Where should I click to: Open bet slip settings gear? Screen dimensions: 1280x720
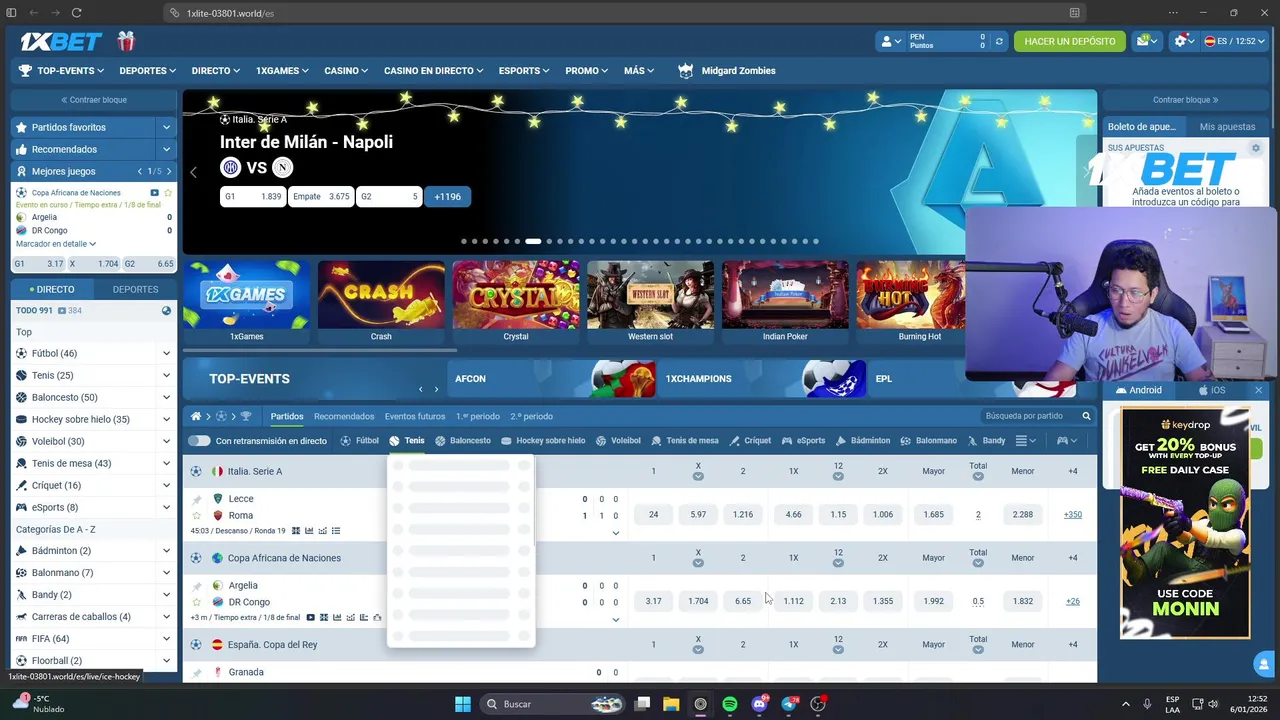coord(1256,148)
